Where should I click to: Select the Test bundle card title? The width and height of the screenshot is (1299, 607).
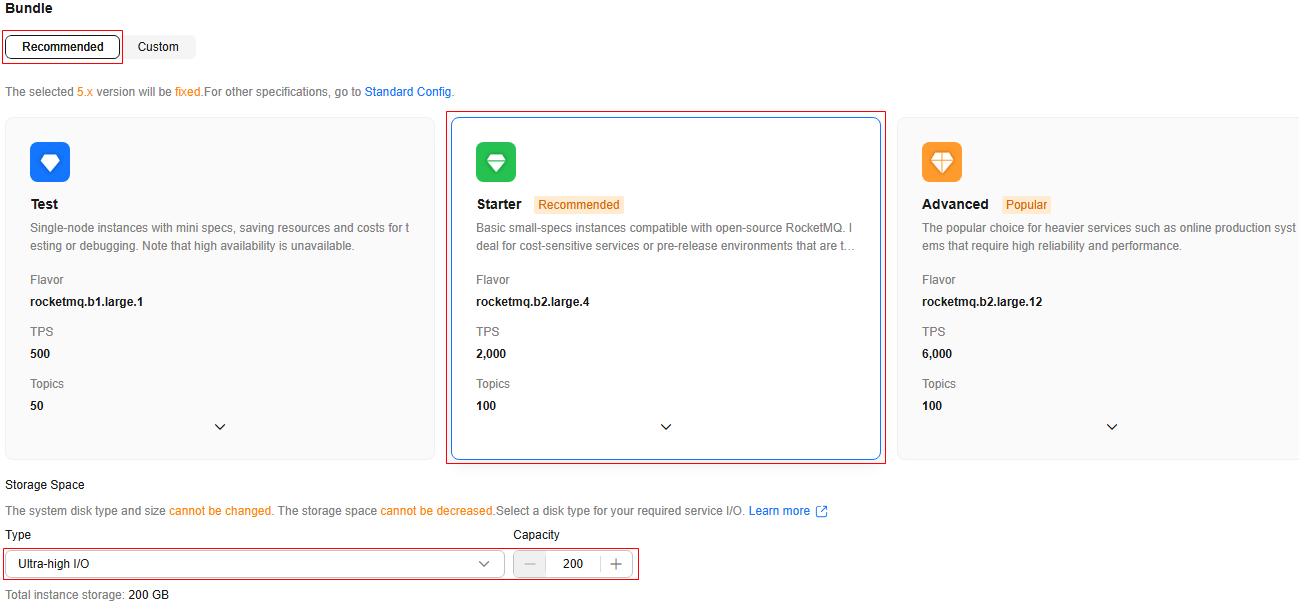(x=45, y=204)
